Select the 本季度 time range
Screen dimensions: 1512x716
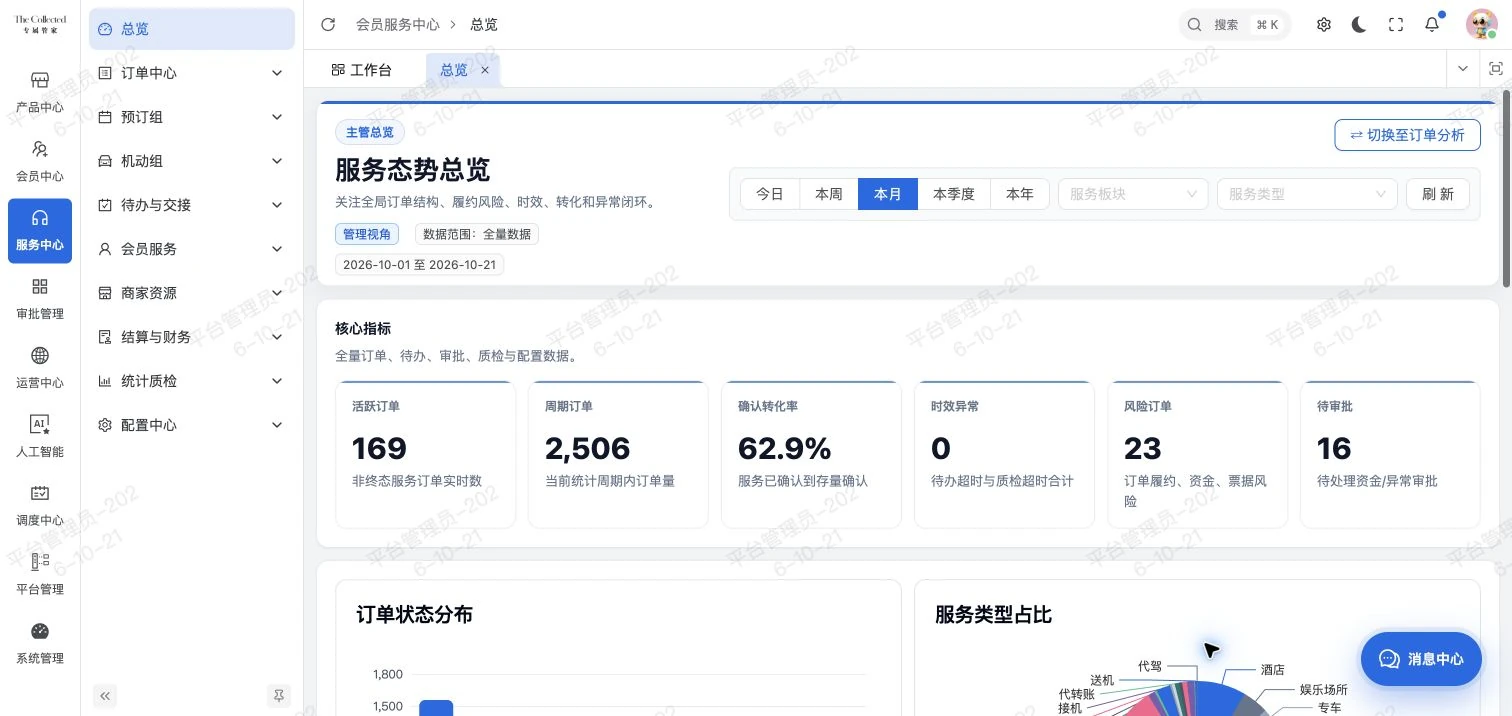point(954,194)
